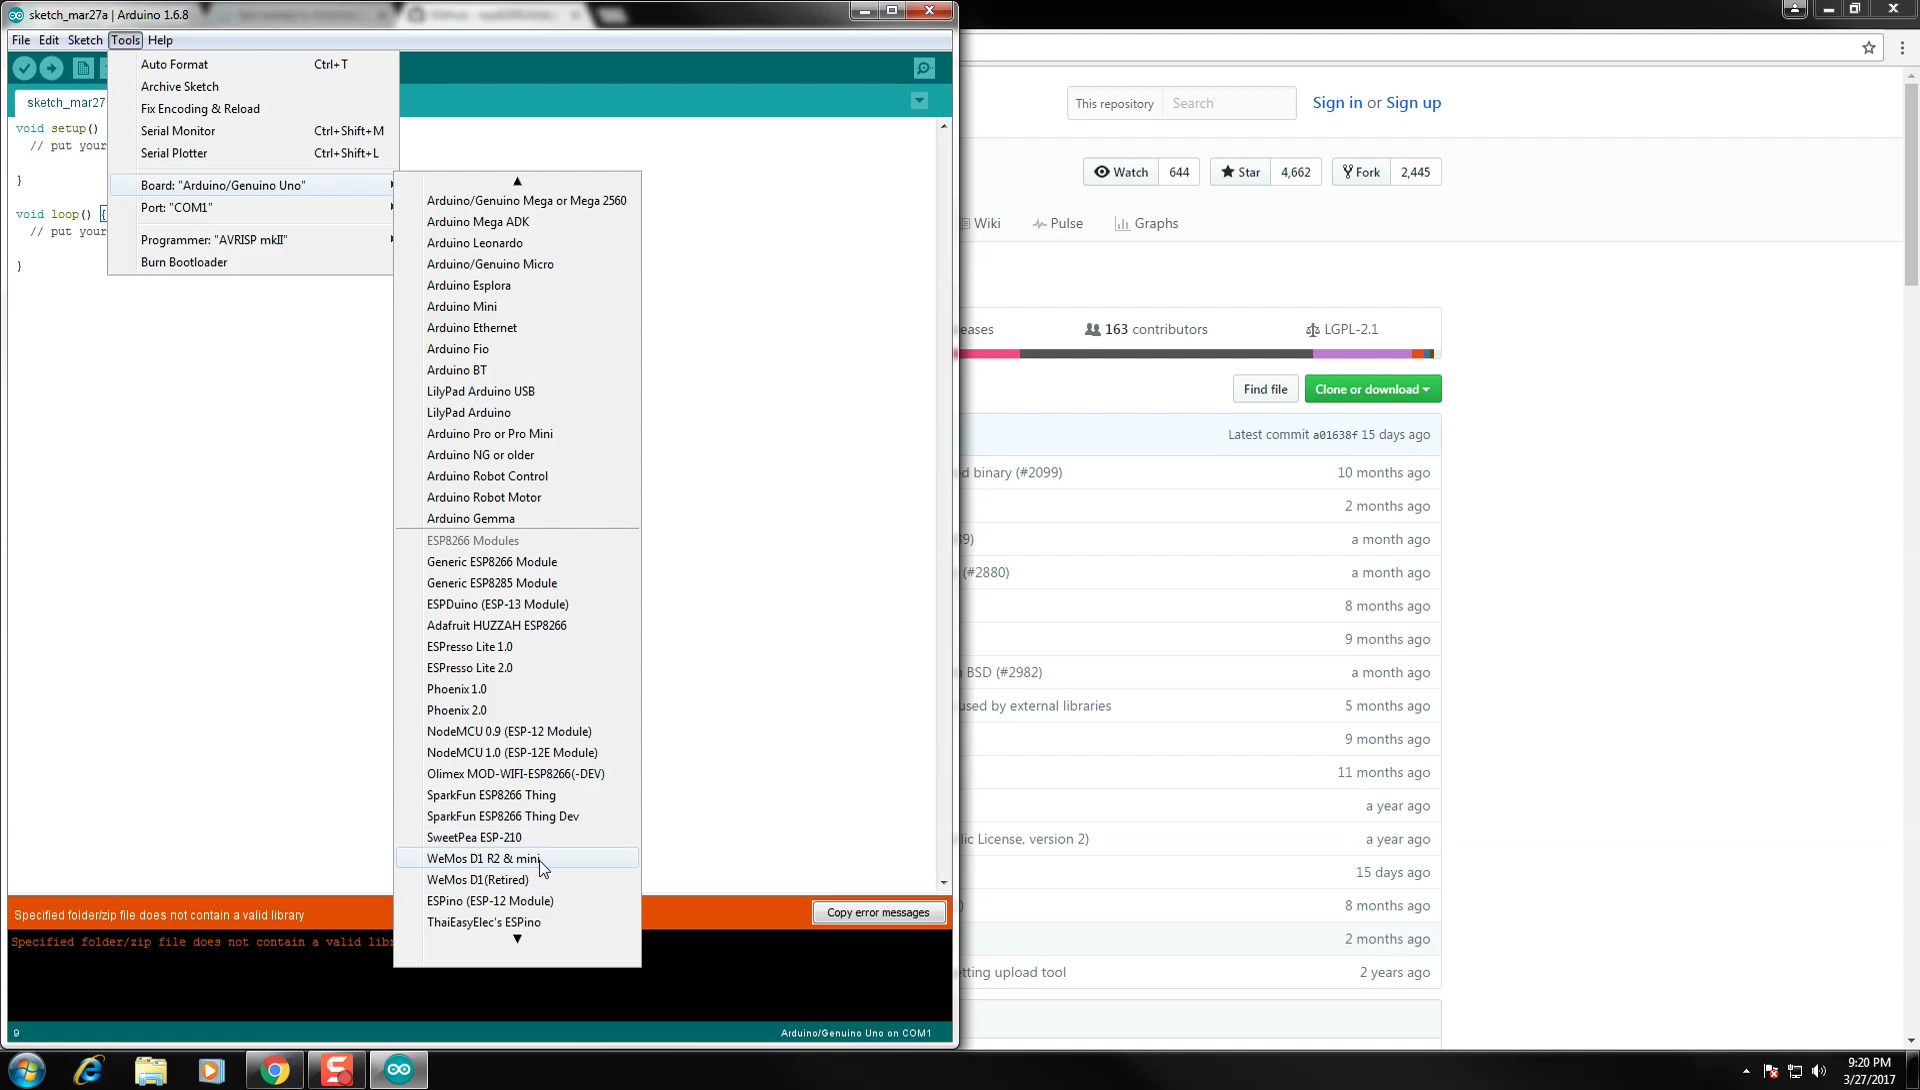Click the New sketch toolbar icon
Viewport: 1920px width, 1090px height.
pos(83,68)
